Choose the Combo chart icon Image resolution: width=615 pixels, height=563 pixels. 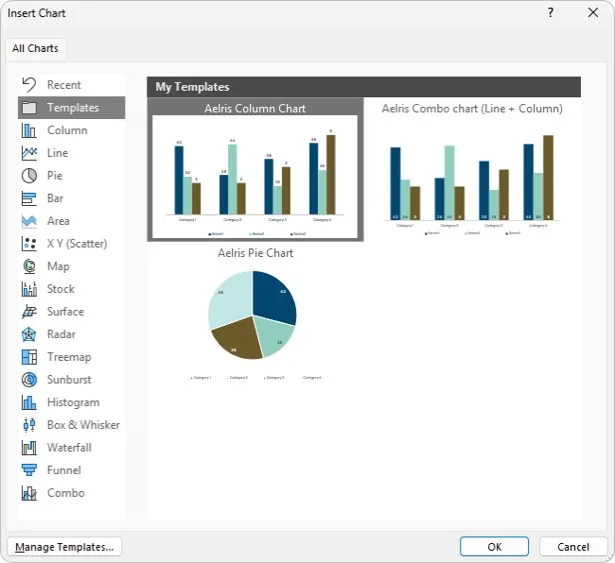29,493
